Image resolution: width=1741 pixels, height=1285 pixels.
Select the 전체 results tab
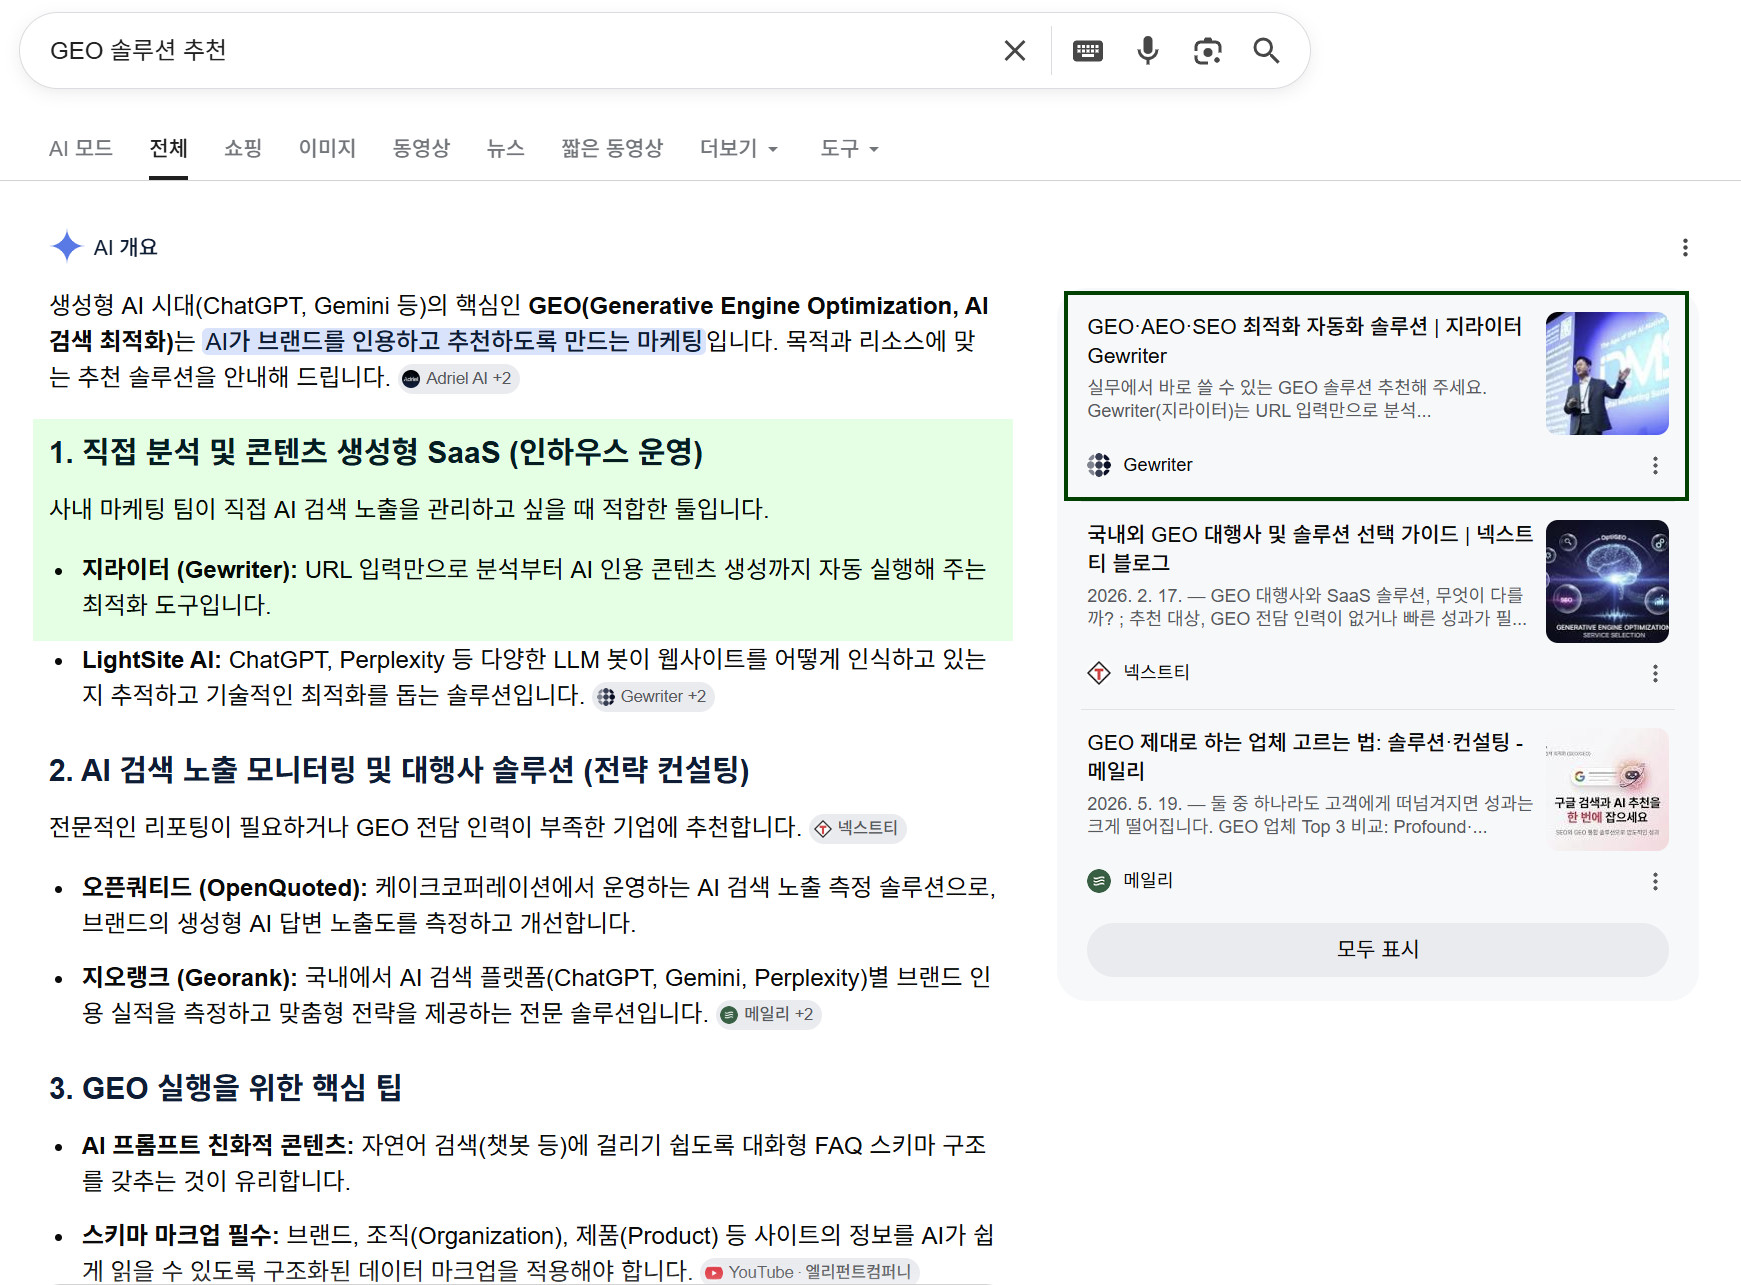tap(168, 149)
